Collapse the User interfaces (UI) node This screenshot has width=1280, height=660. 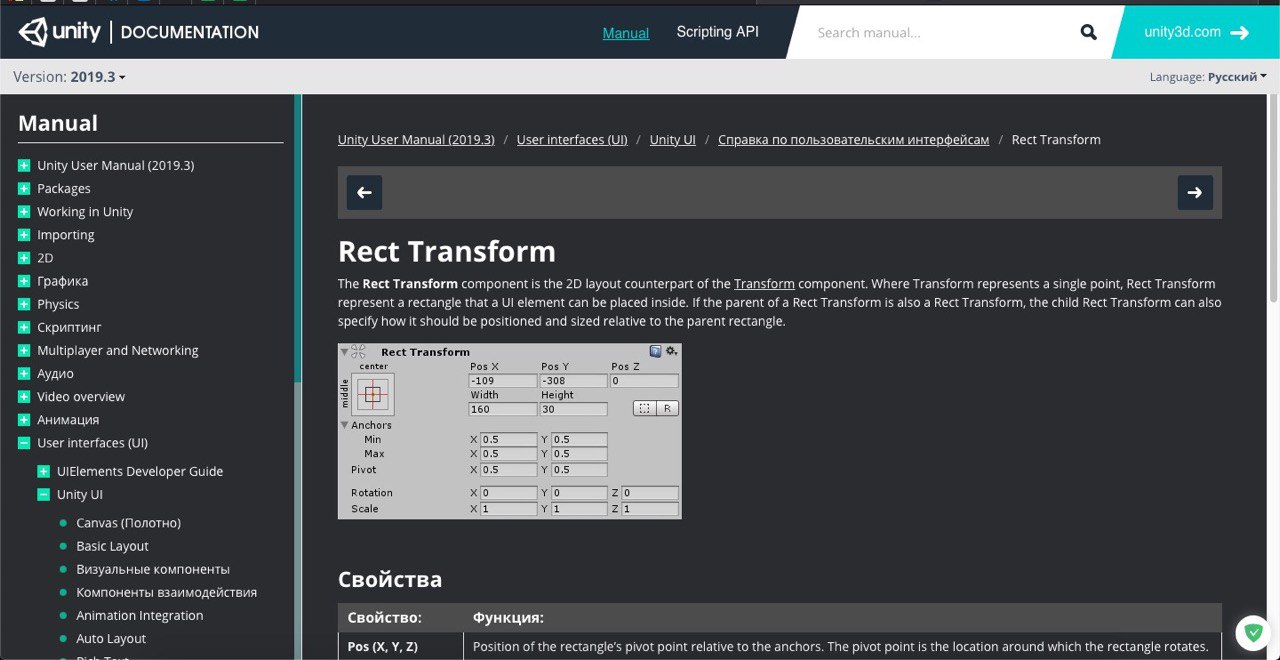click(x=24, y=443)
